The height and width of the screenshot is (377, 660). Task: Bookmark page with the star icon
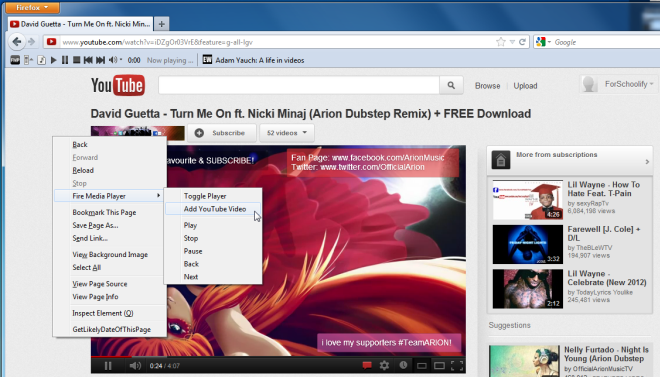500,42
